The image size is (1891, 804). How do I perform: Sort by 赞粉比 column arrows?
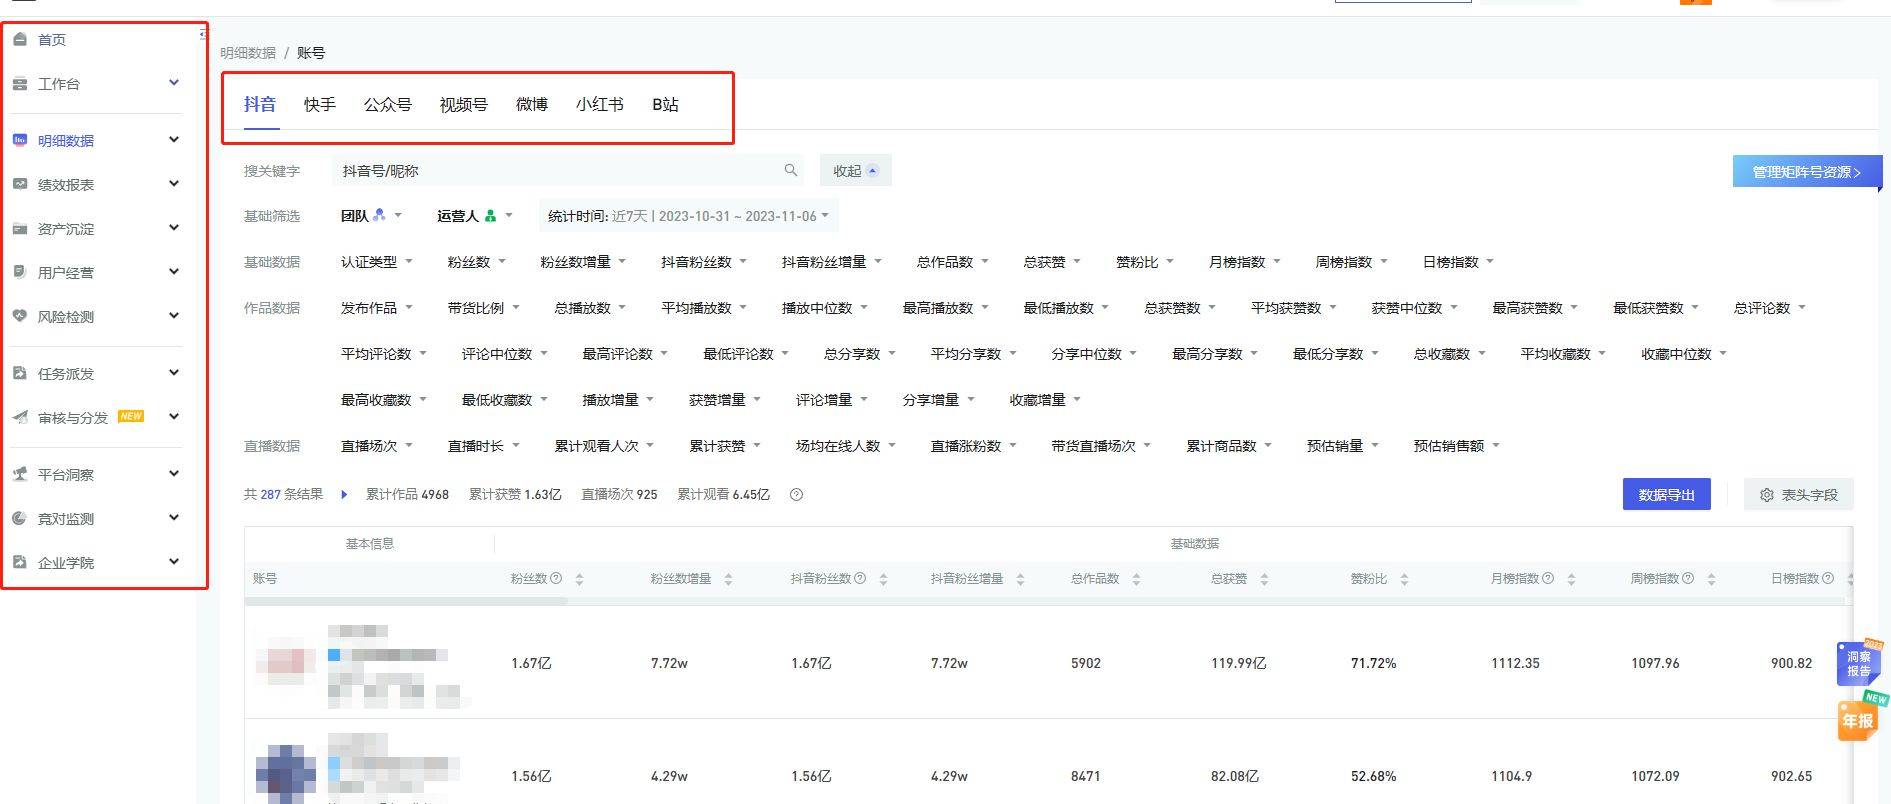1404,579
